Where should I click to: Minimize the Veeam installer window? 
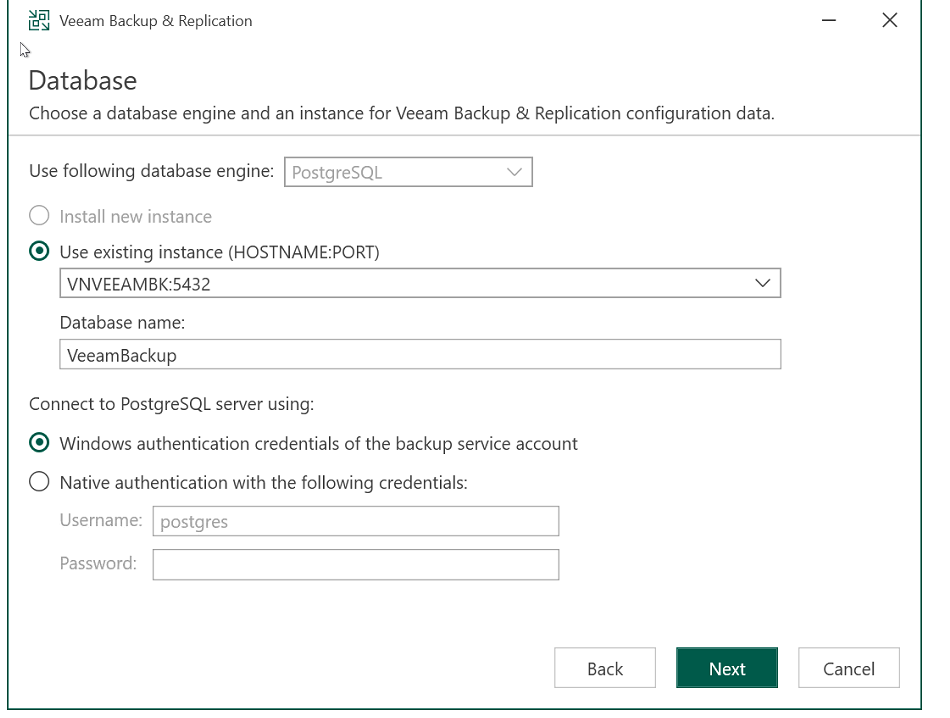click(829, 21)
